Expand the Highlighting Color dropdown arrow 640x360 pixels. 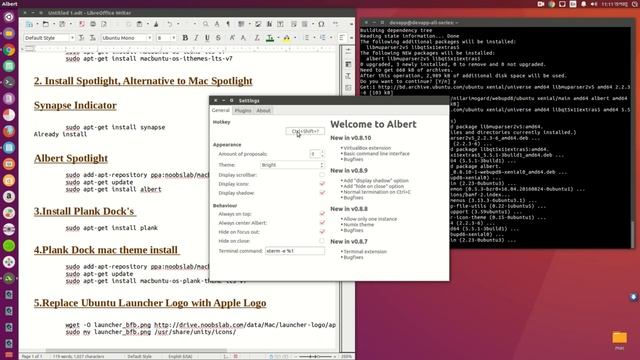[295, 38]
